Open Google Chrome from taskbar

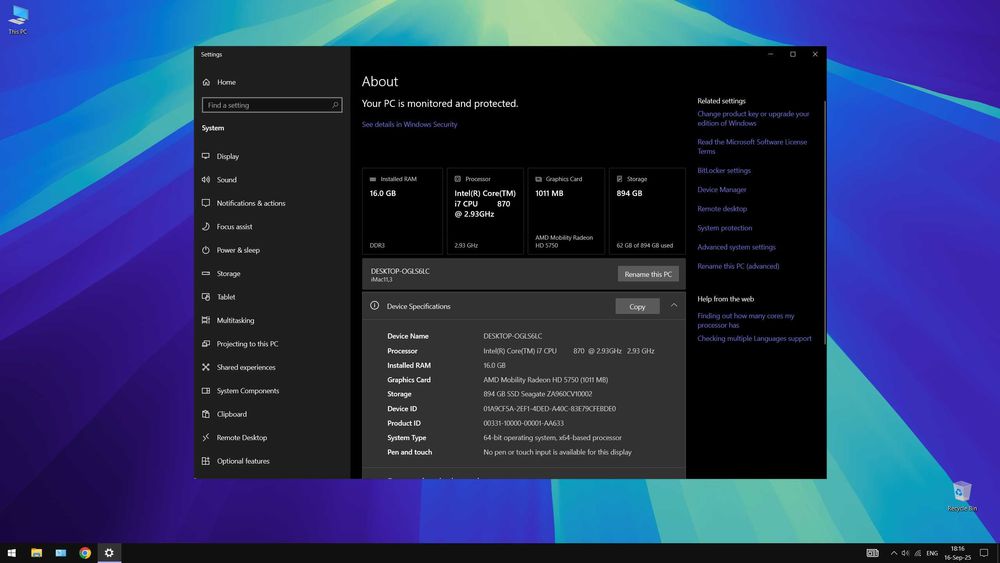[x=85, y=553]
